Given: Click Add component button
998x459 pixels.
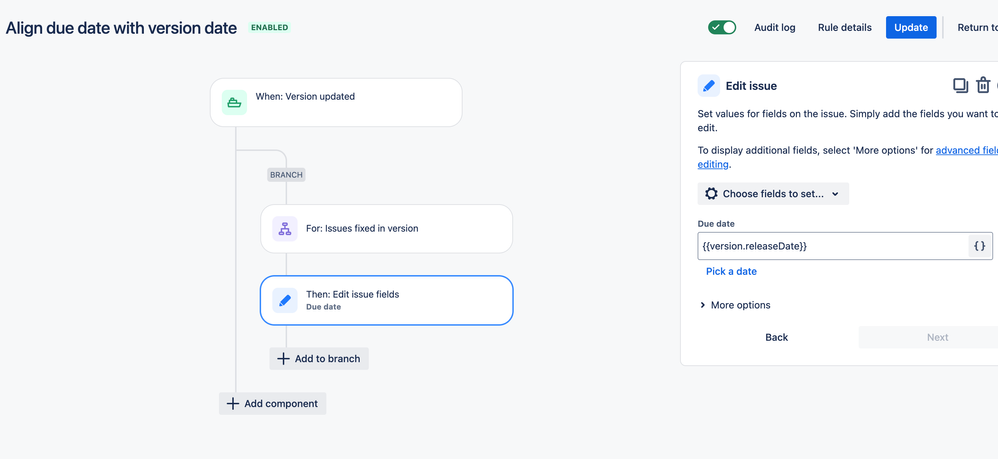Looking at the screenshot, I should (272, 404).
